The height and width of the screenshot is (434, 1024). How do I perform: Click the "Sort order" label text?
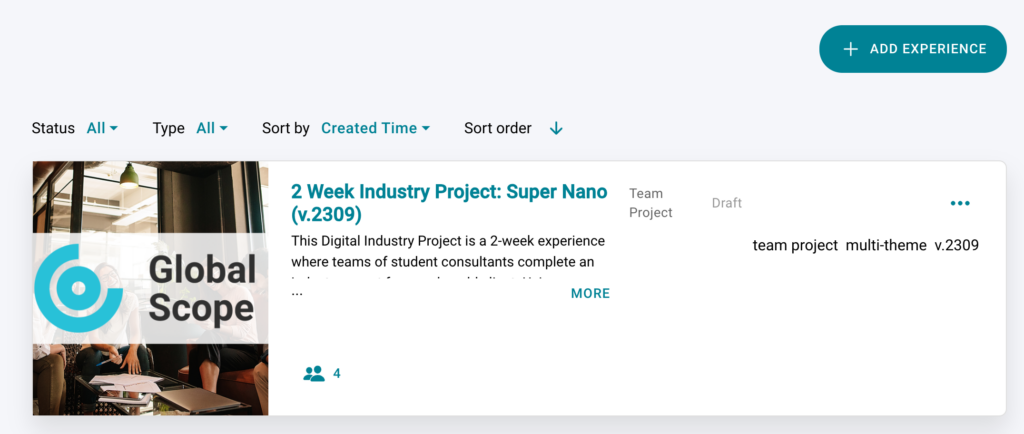pyautogui.click(x=498, y=128)
